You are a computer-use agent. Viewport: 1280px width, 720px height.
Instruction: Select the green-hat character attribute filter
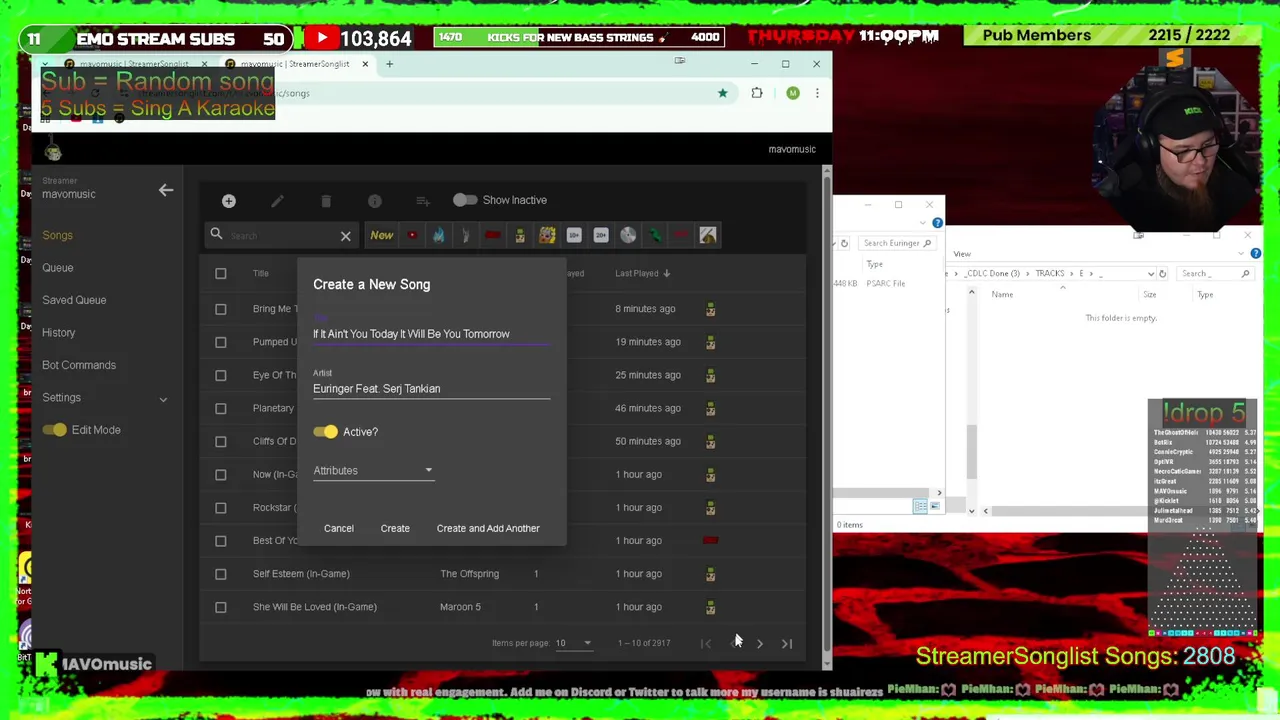520,236
